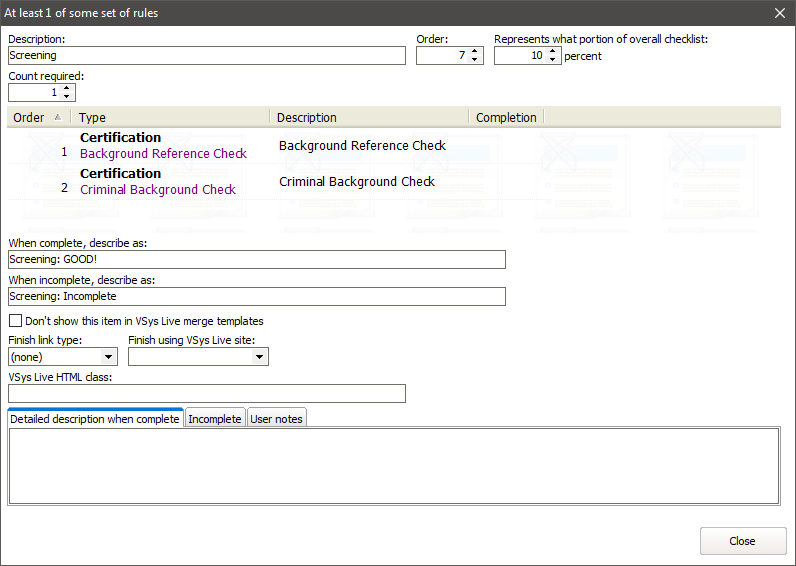Open the User notes tab
The width and height of the screenshot is (796, 566).
tap(276, 419)
